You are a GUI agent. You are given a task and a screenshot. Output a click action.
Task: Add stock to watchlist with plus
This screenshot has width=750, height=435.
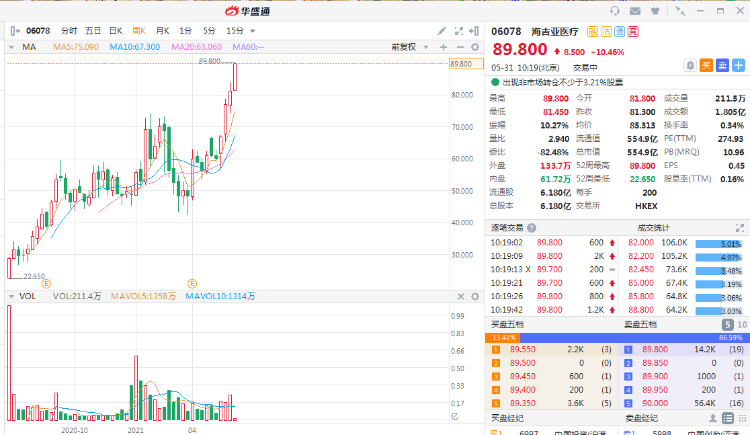[x=739, y=66]
